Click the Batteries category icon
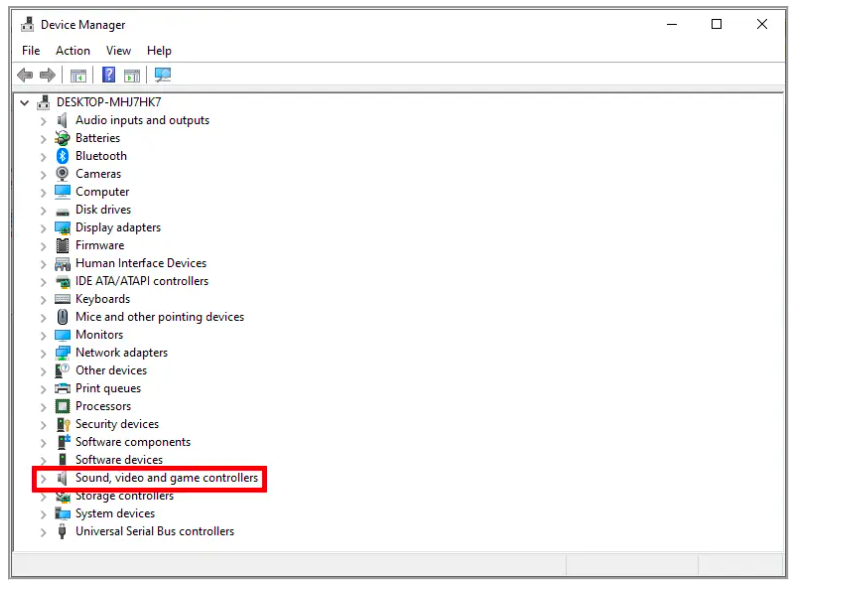Viewport: 841px width, 590px height. [62, 138]
